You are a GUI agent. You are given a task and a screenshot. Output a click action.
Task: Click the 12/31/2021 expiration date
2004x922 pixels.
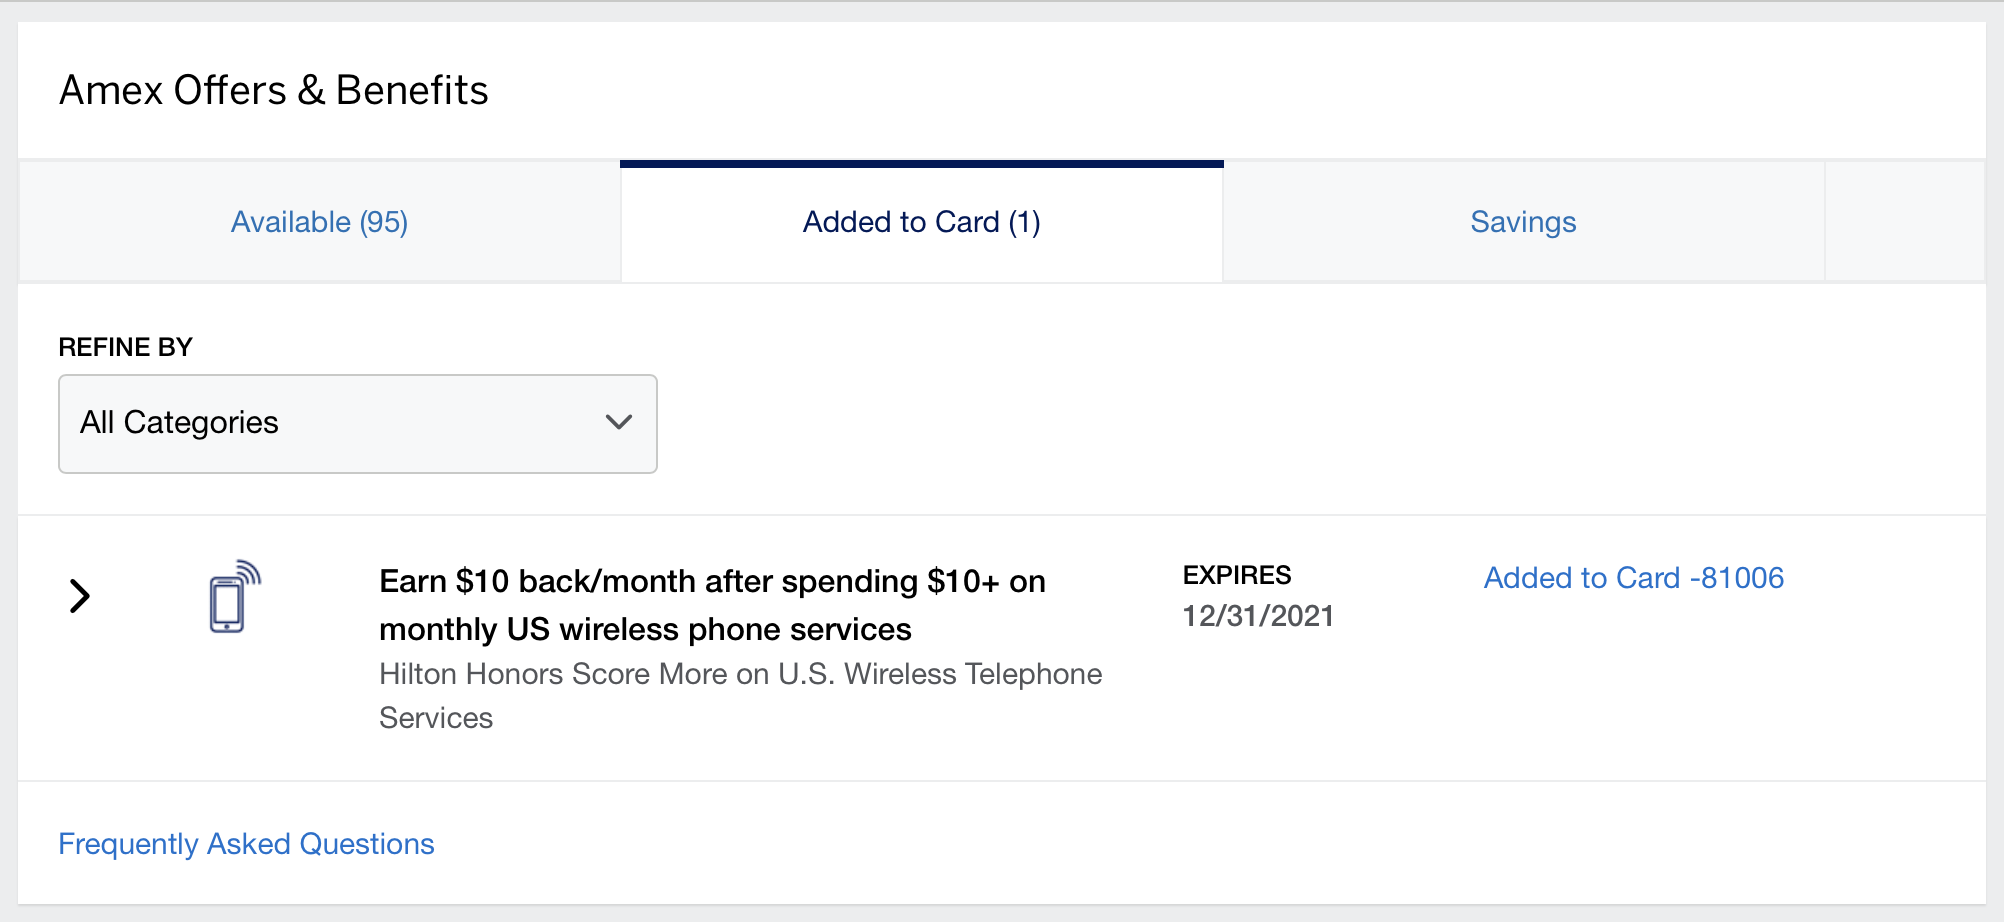coord(1258,616)
